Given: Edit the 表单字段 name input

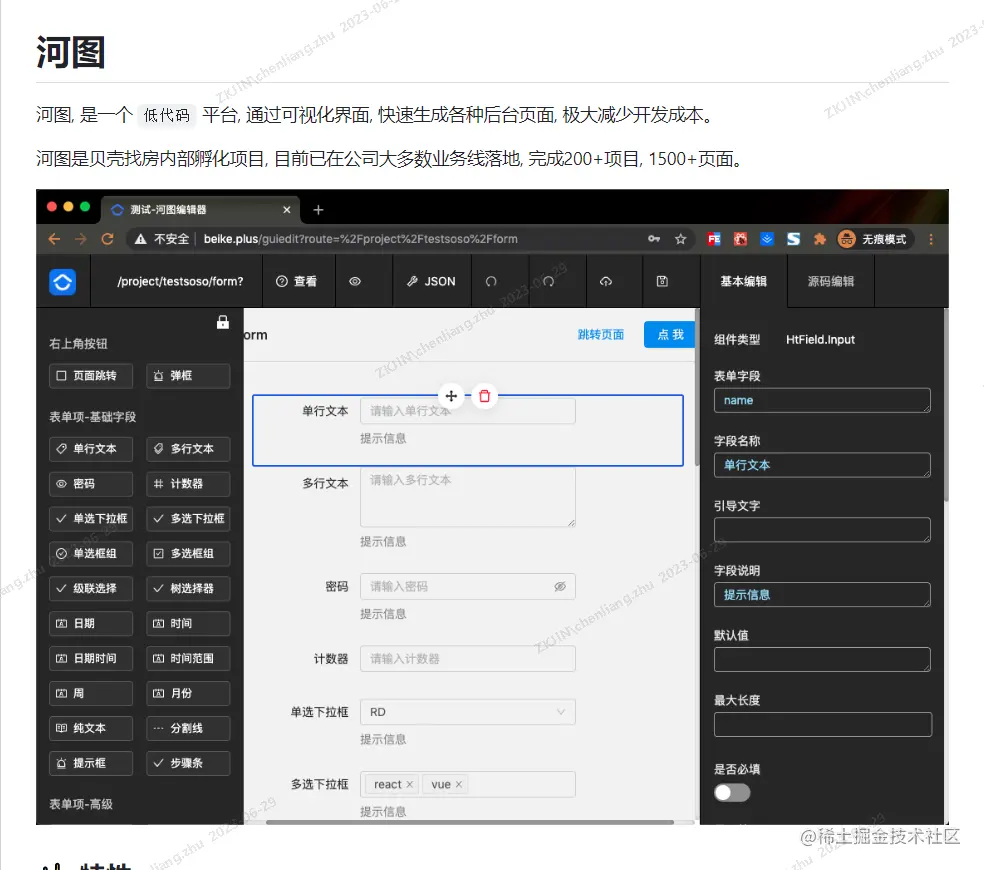Looking at the screenshot, I should (822, 400).
